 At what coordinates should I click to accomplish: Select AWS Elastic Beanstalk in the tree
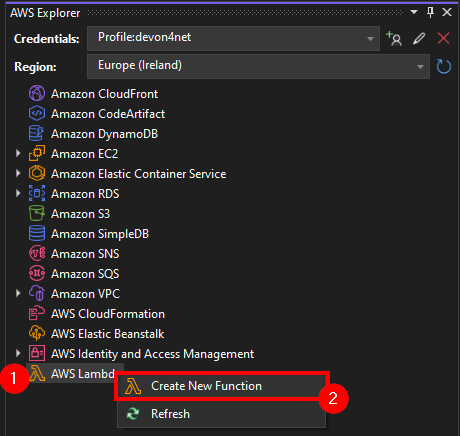108,334
